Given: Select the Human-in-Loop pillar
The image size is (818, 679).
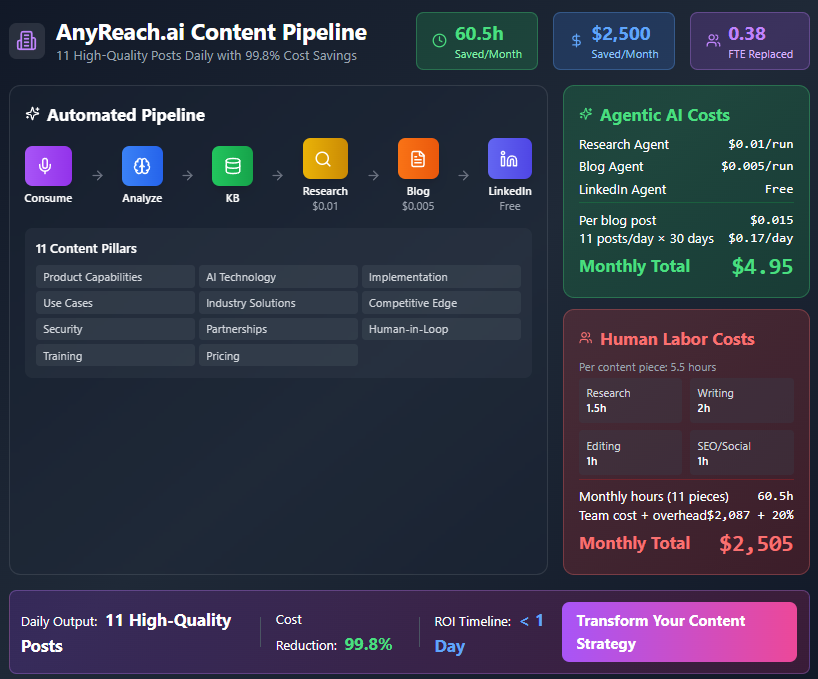Looking at the screenshot, I should [x=441, y=329].
